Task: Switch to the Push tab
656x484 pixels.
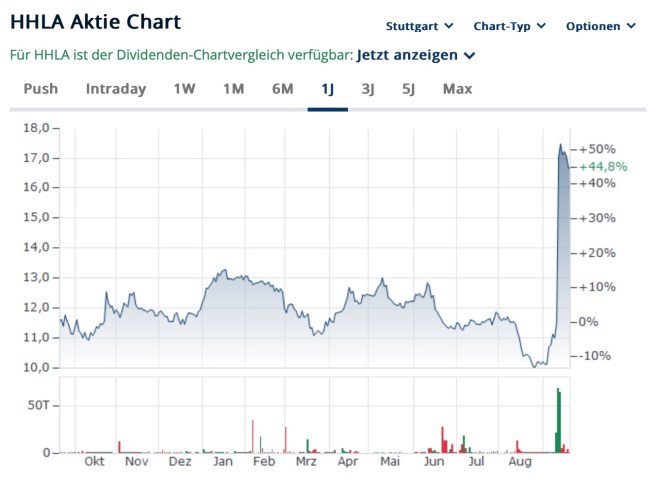Action: coord(40,89)
